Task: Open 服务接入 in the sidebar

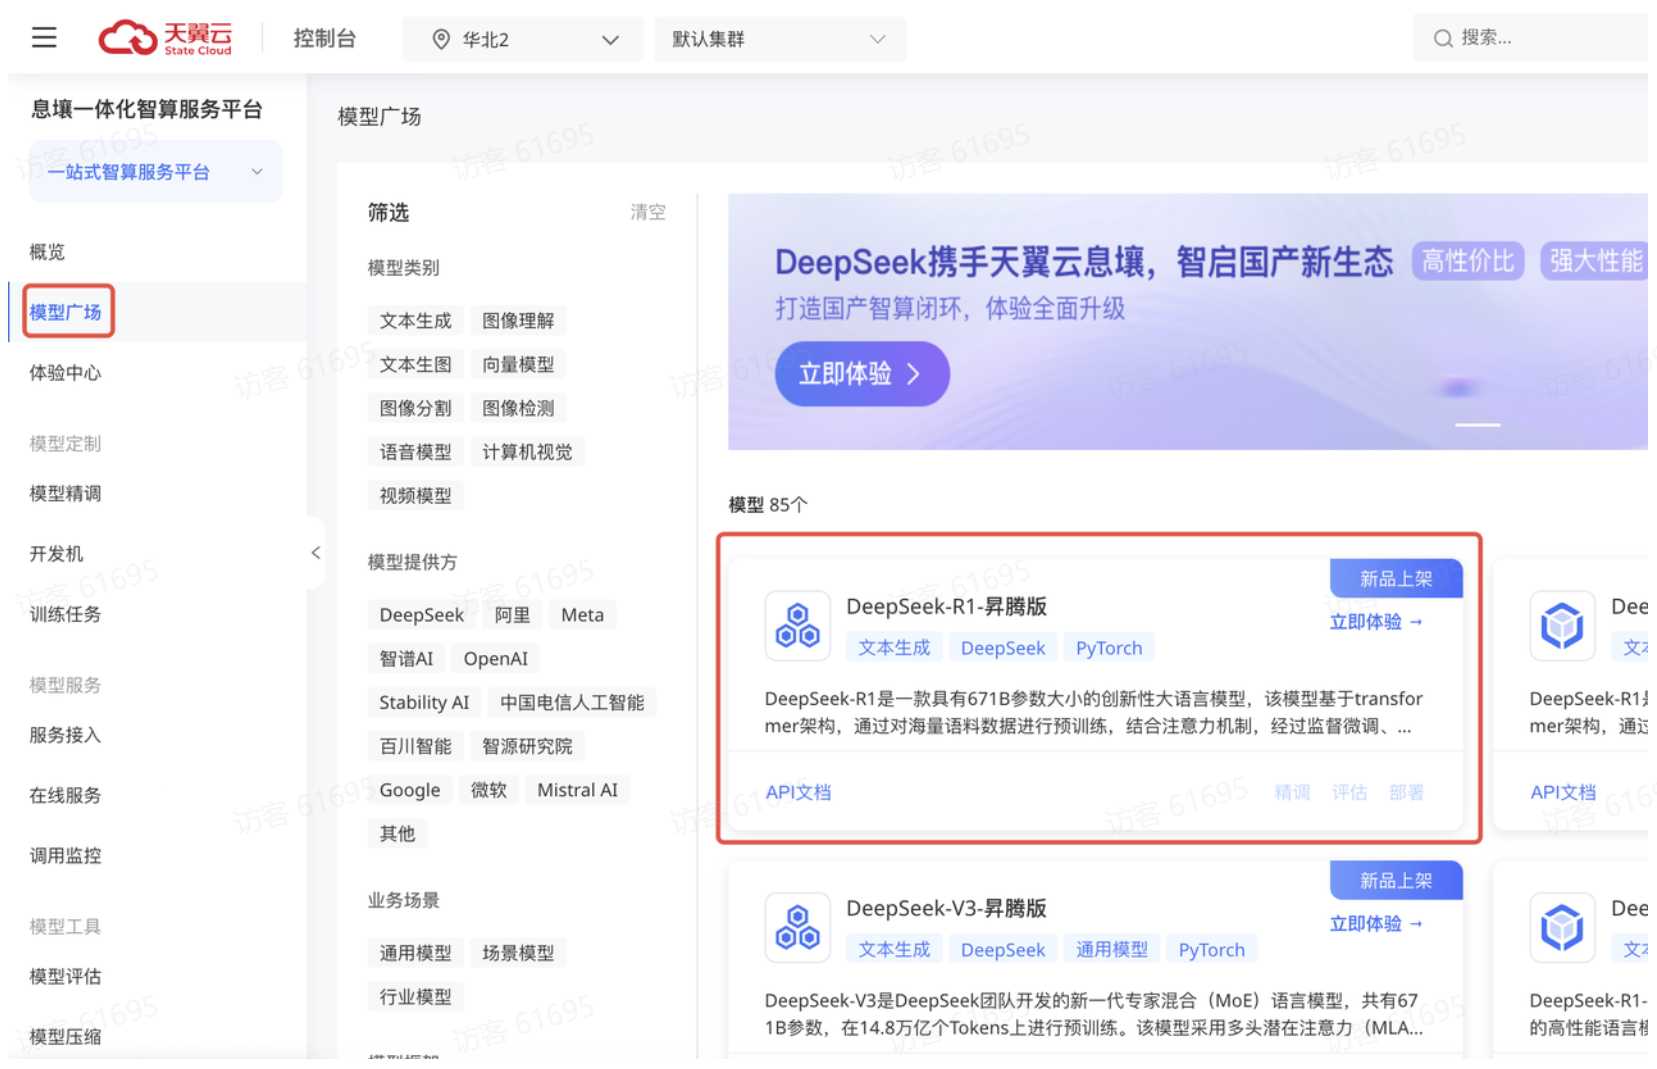Action: [x=65, y=734]
